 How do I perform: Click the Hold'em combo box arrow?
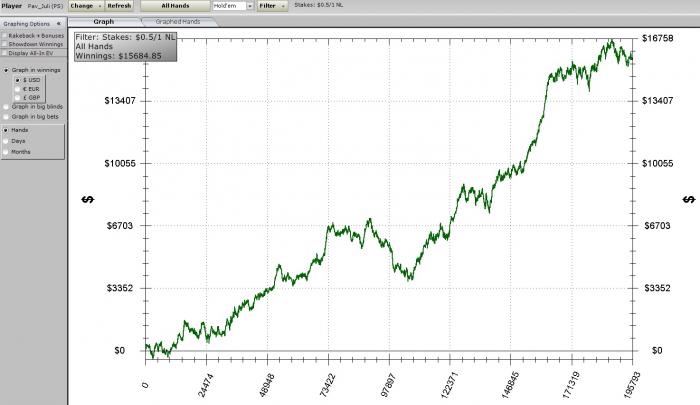[250, 6]
